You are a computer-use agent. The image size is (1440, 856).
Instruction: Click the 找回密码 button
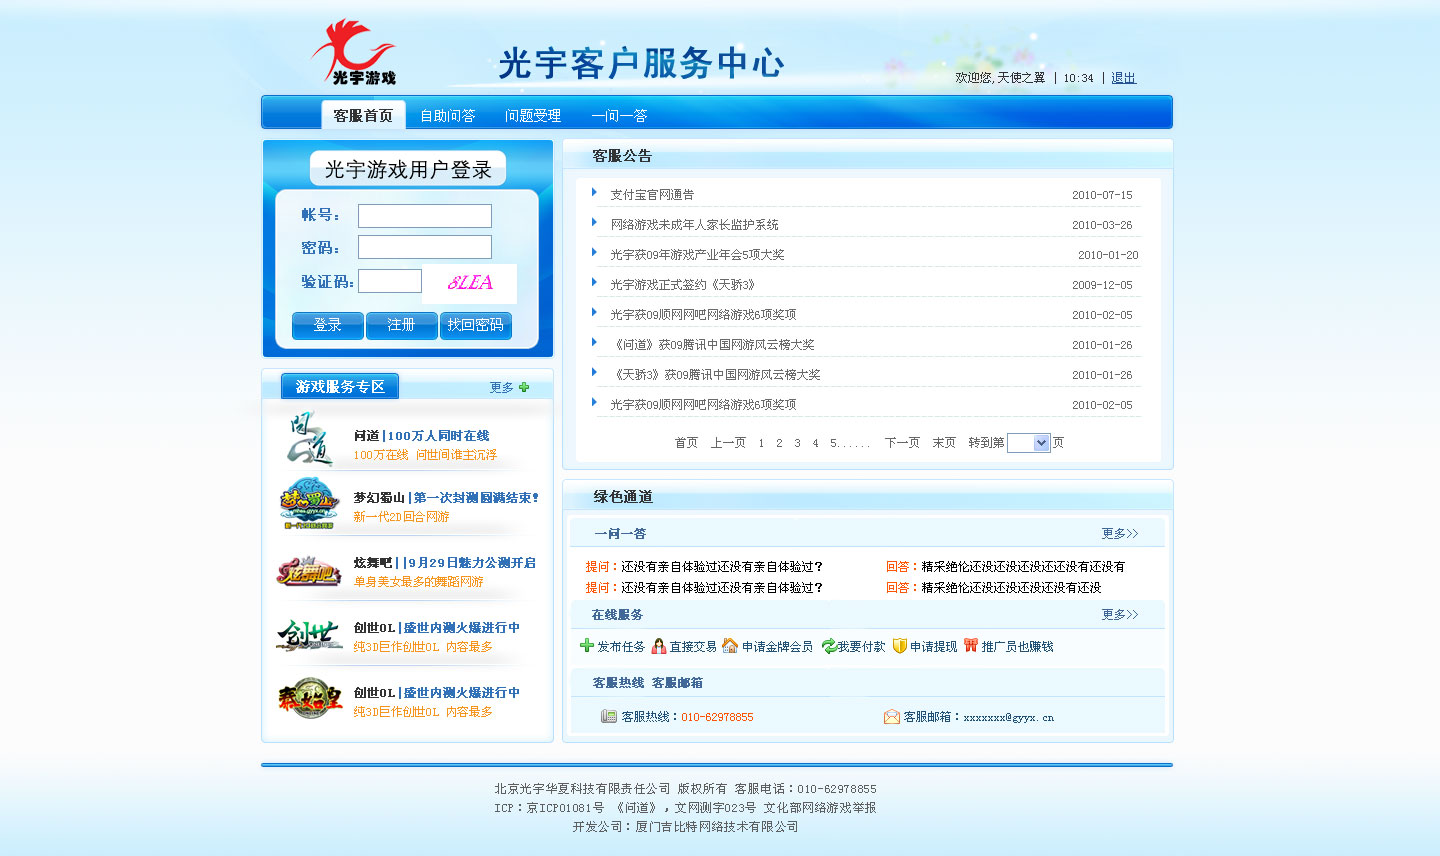[x=476, y=325]
